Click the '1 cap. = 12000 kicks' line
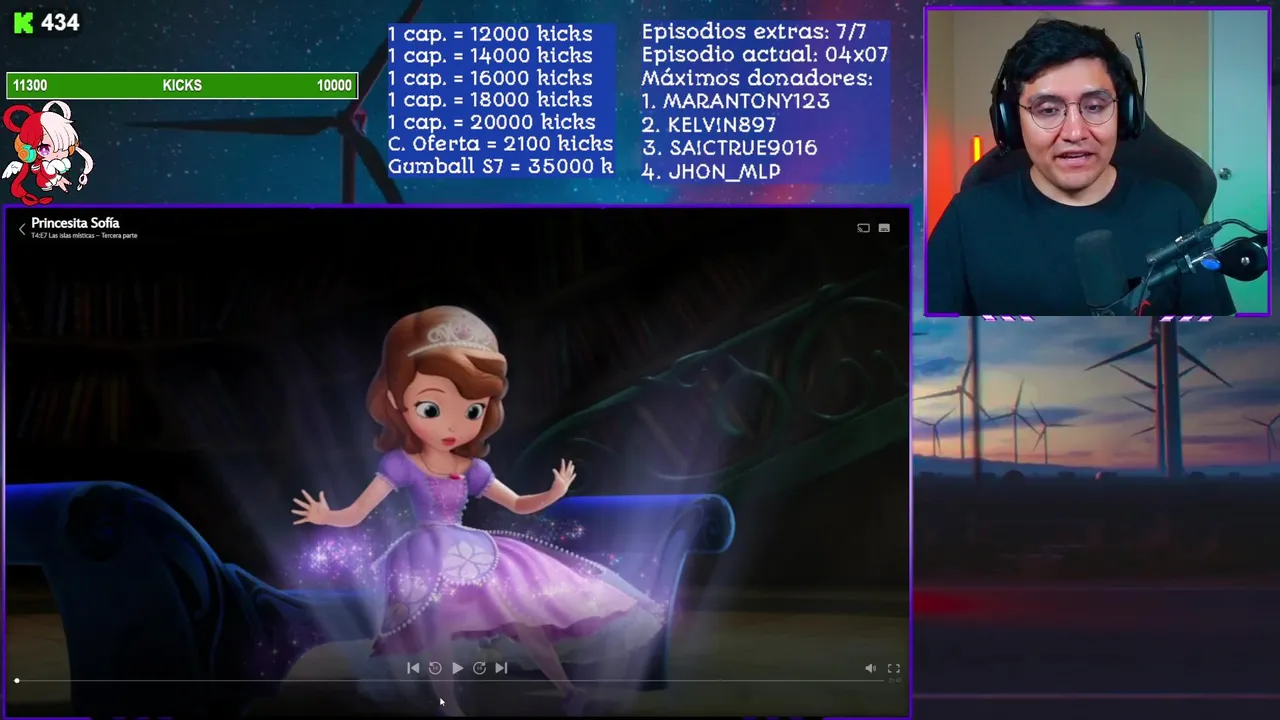 tap(490, 34)
